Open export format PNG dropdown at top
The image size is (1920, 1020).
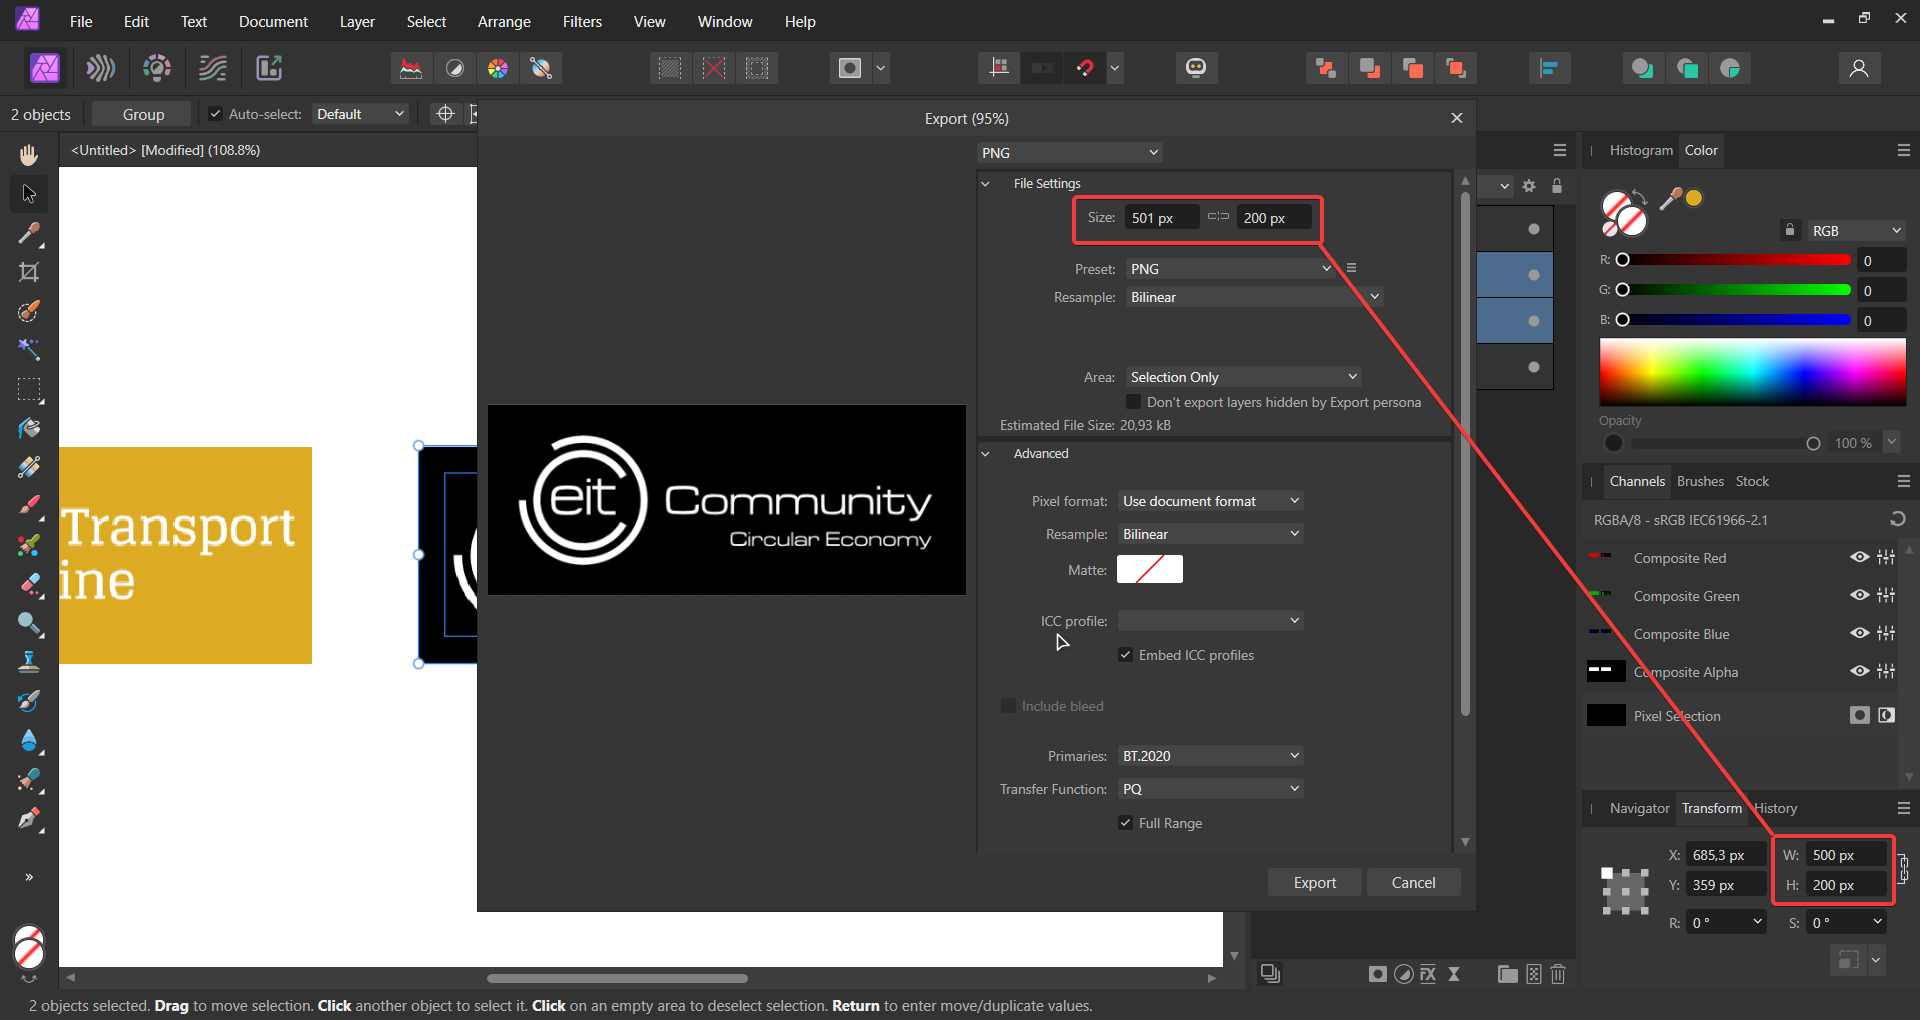pyautogui.click(x=1069, y=153)
